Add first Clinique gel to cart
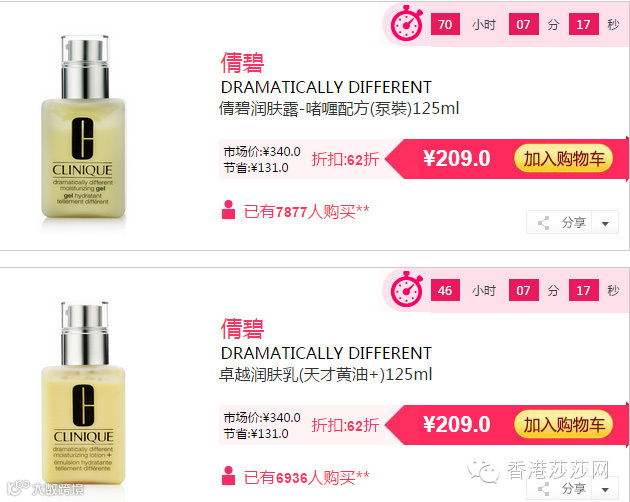The height and width of the screenshot is (502, 630). 563,159
